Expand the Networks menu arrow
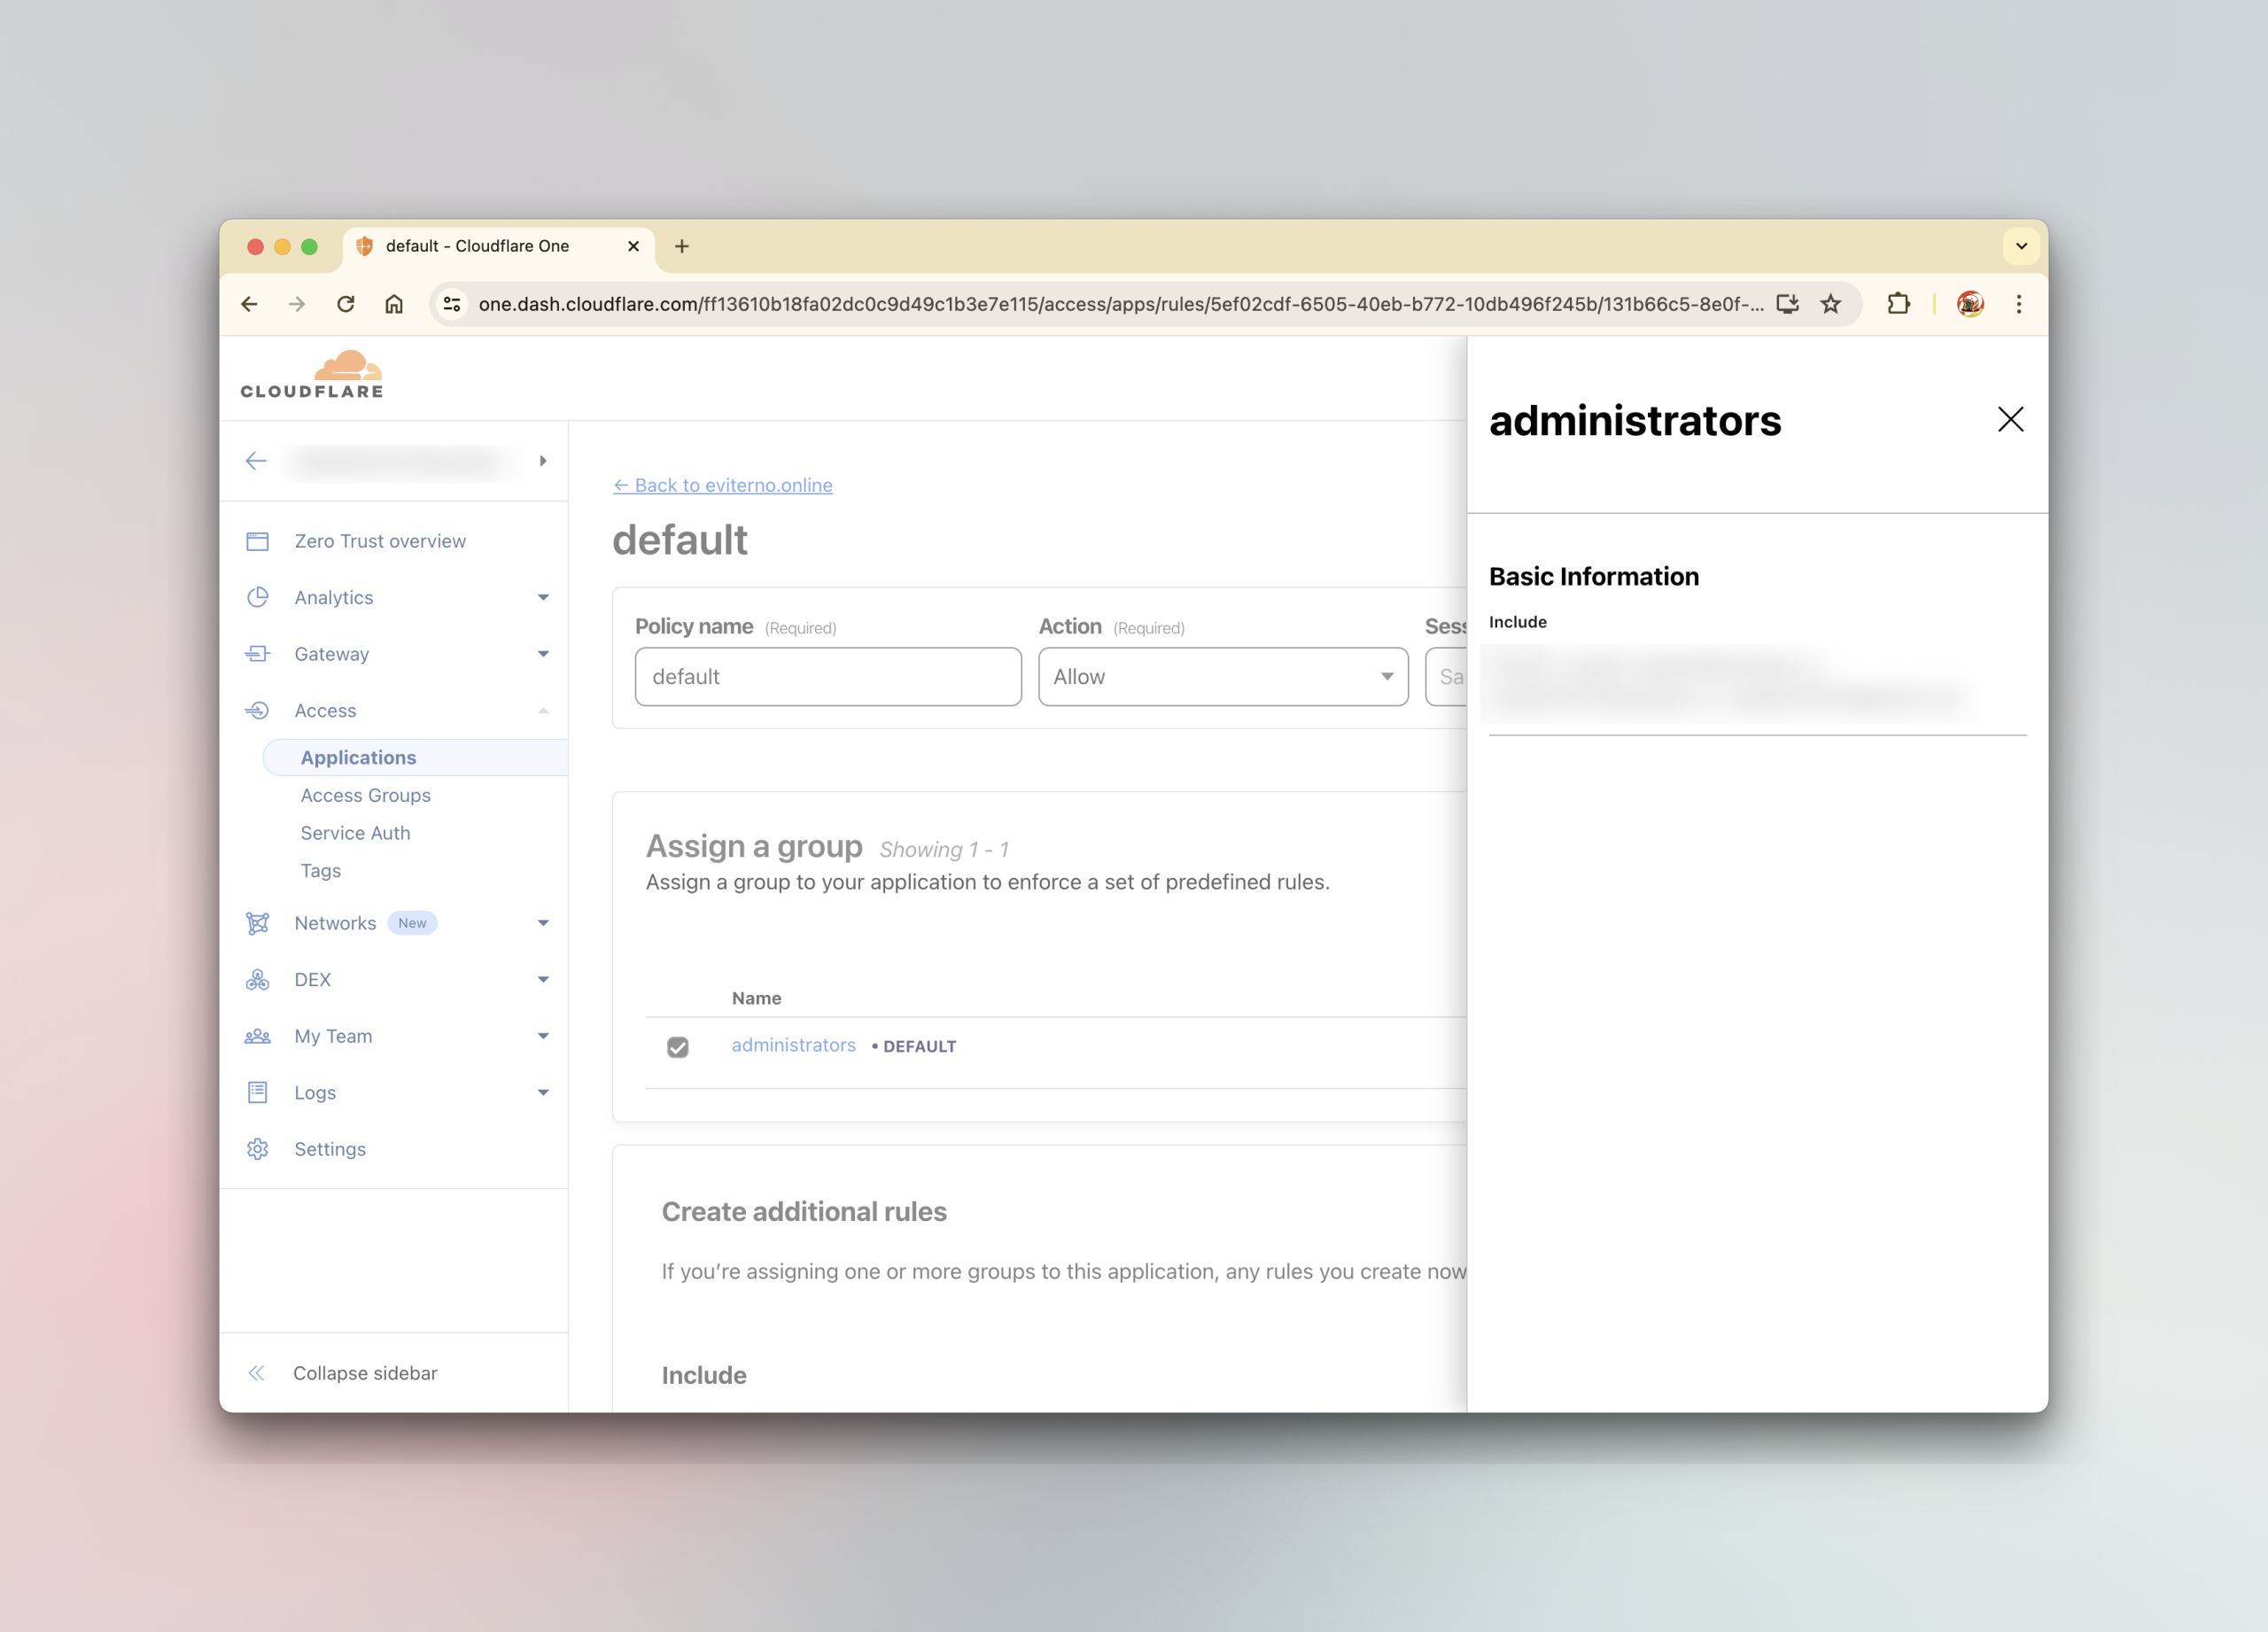The height and width of the screenshot is (1632, 2268). [543, 923]
